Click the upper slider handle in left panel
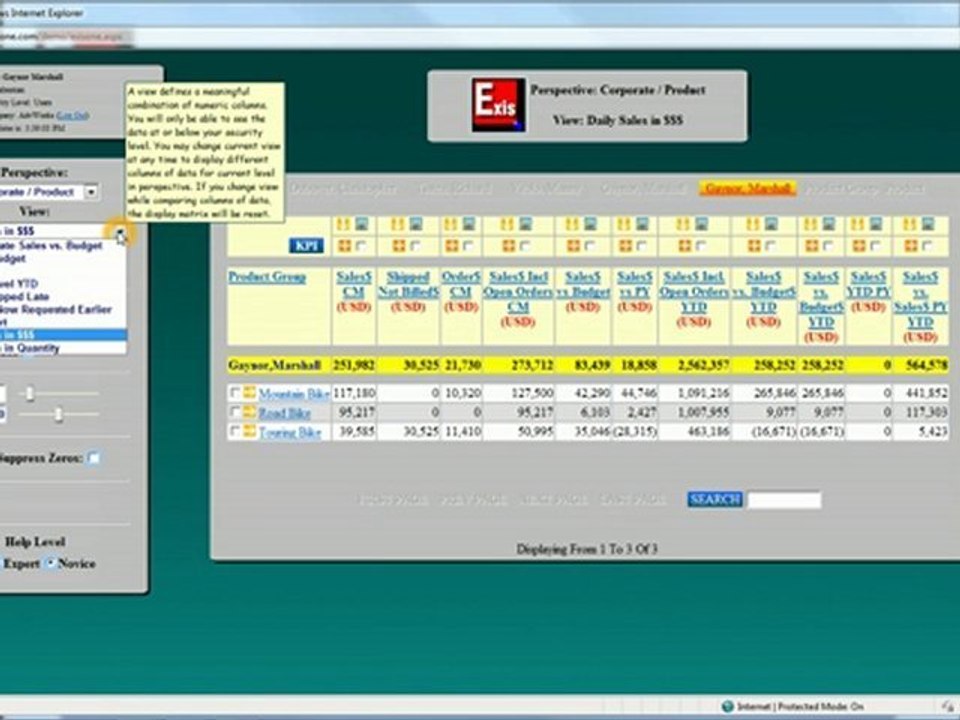 [29, 394]
